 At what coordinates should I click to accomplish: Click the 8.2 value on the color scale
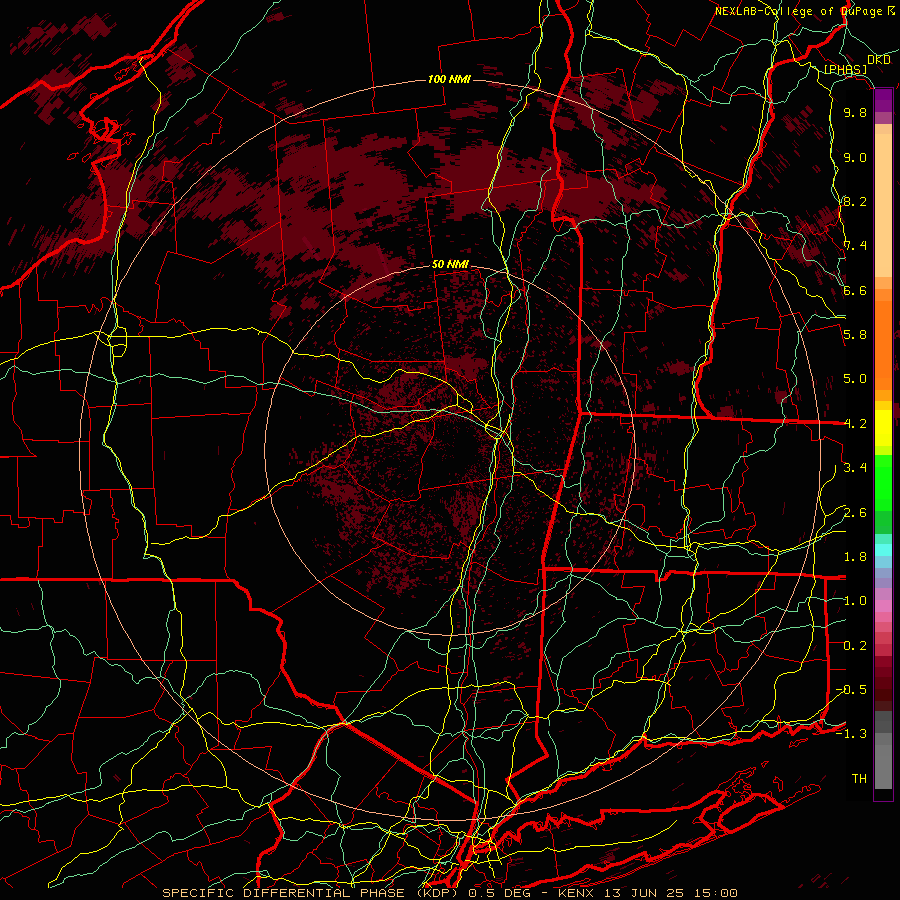tap(855, 201)
